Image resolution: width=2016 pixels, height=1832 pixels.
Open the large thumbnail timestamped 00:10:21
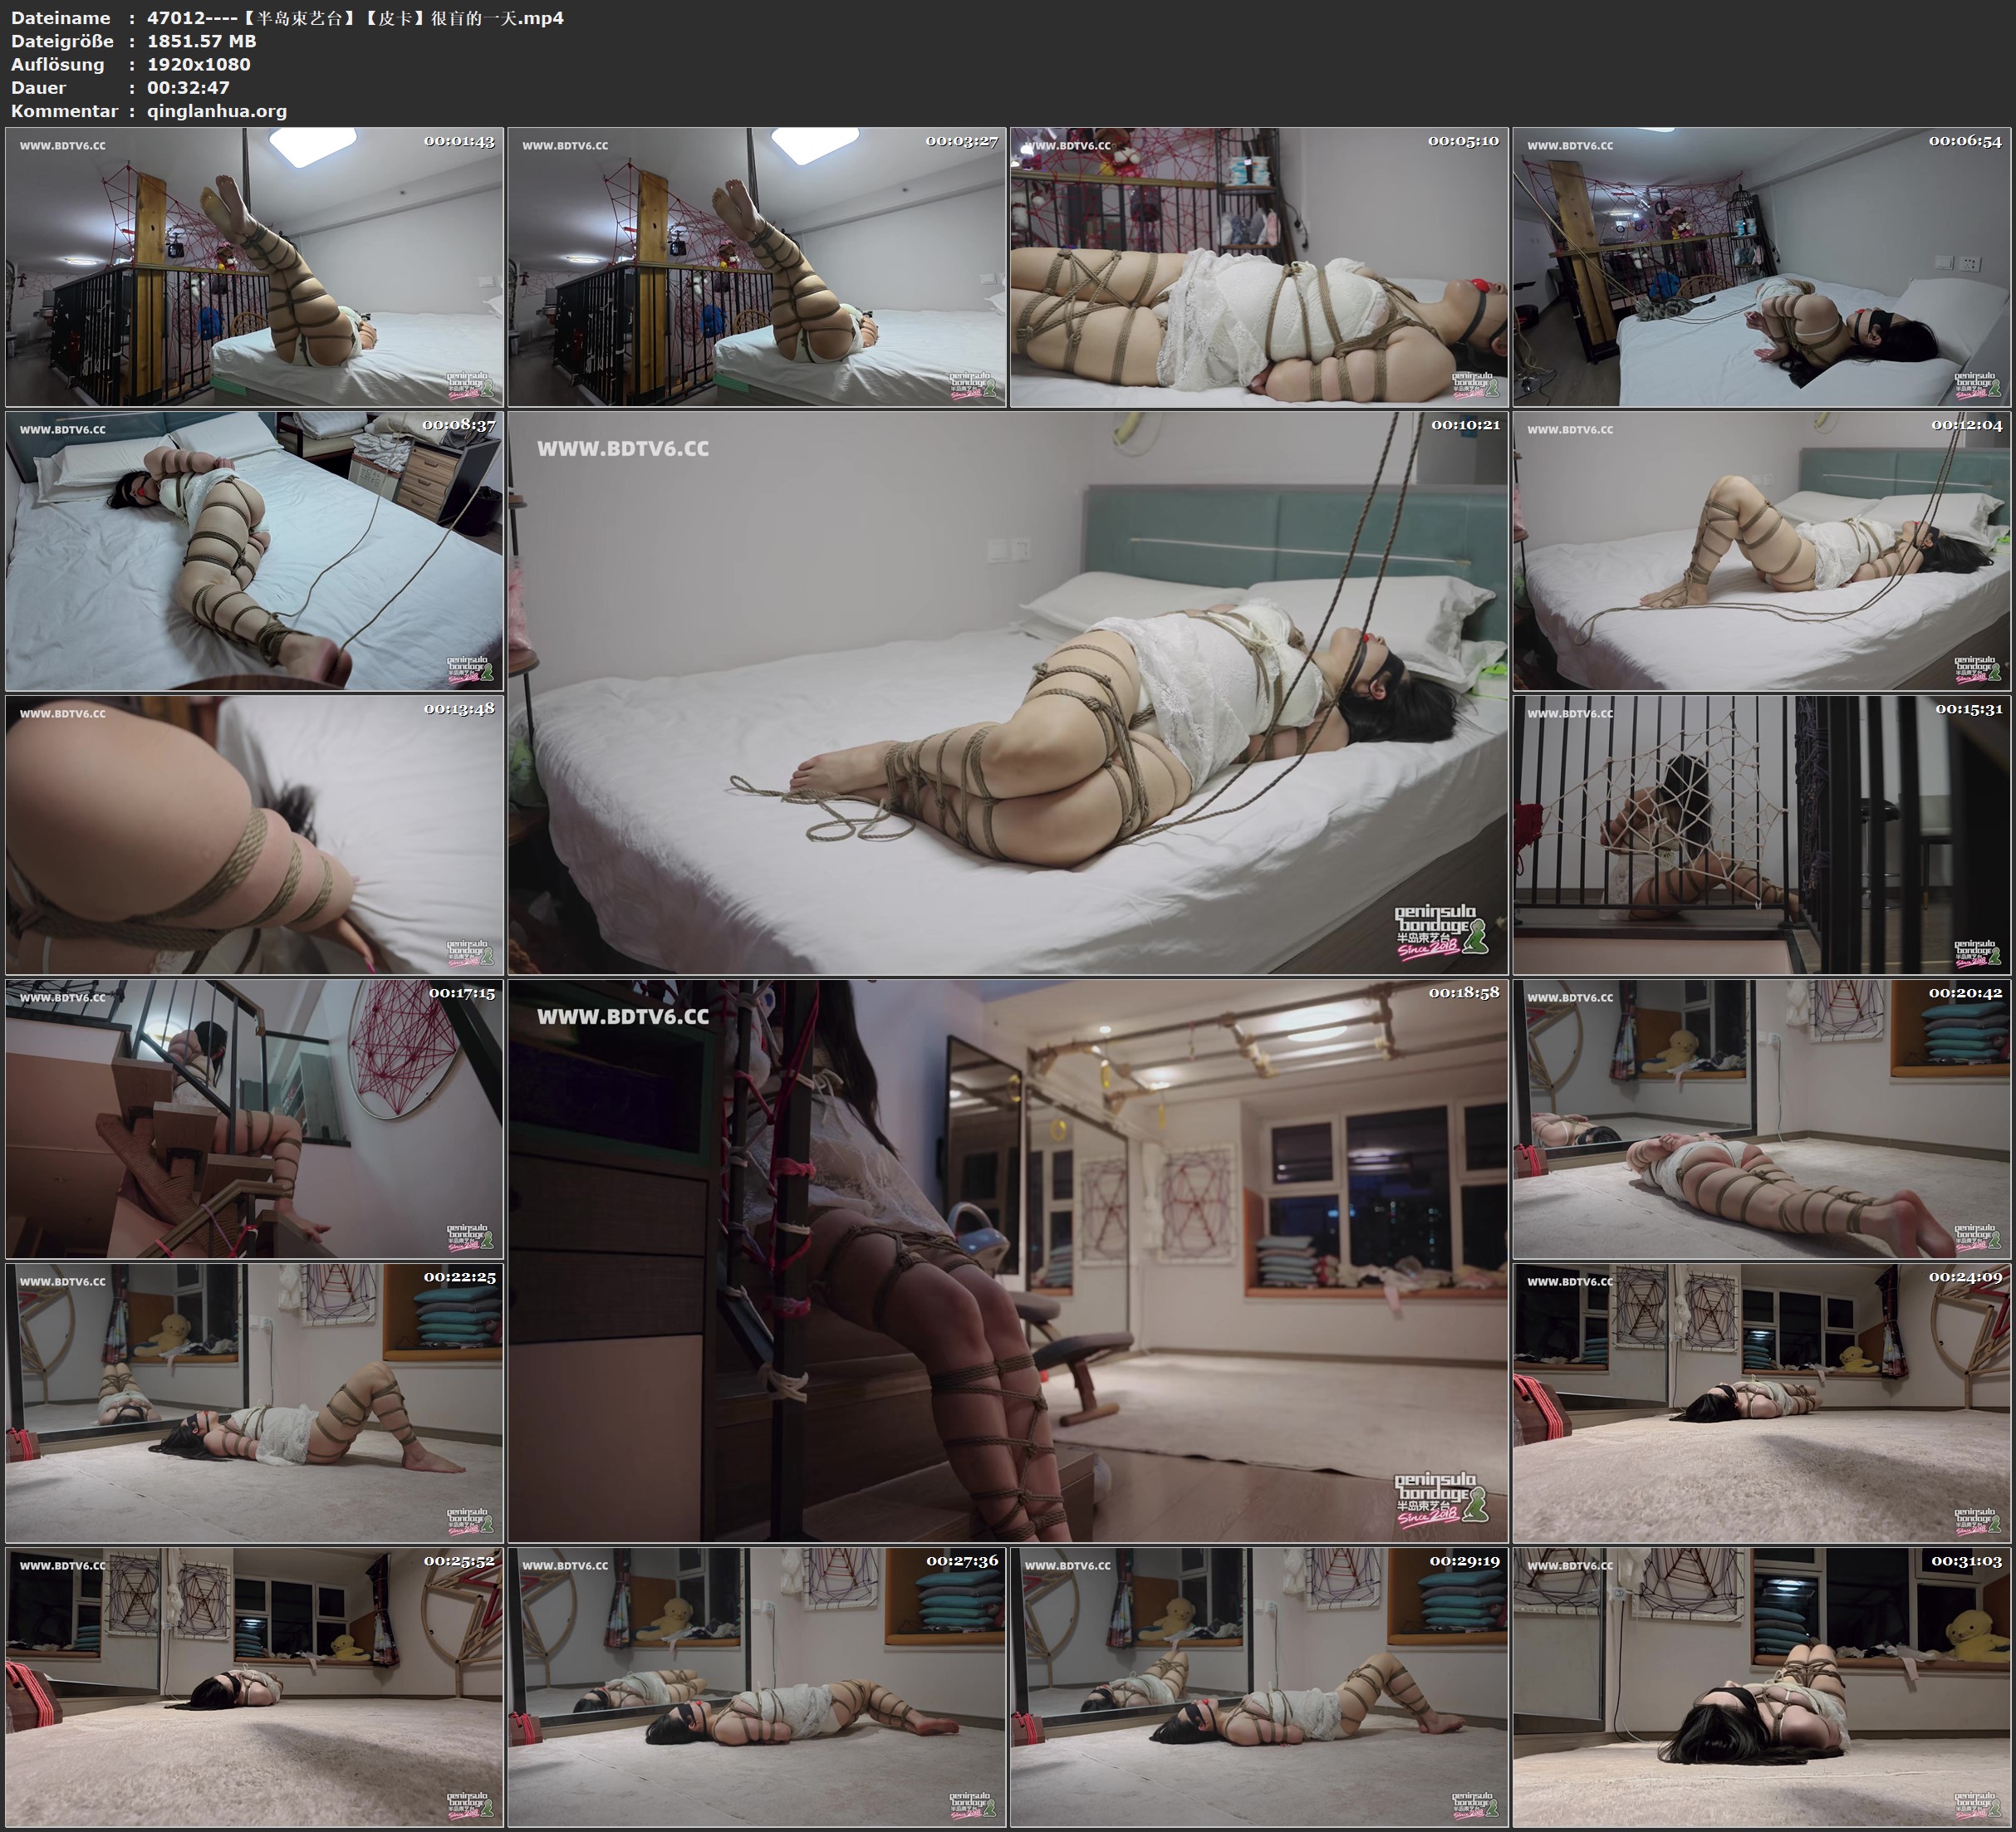pos(1007,693)
